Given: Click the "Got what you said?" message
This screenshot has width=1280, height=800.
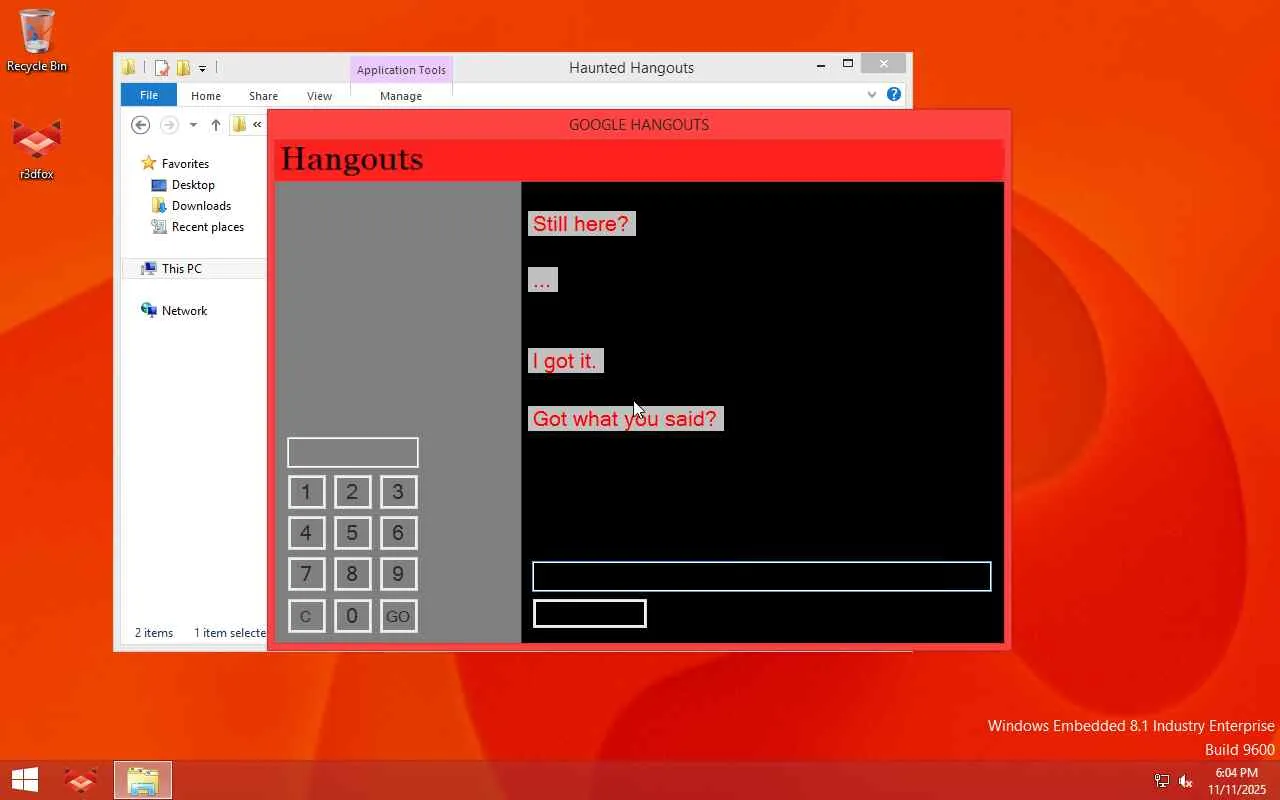Looking at the screenshot, I should (625, 419).
